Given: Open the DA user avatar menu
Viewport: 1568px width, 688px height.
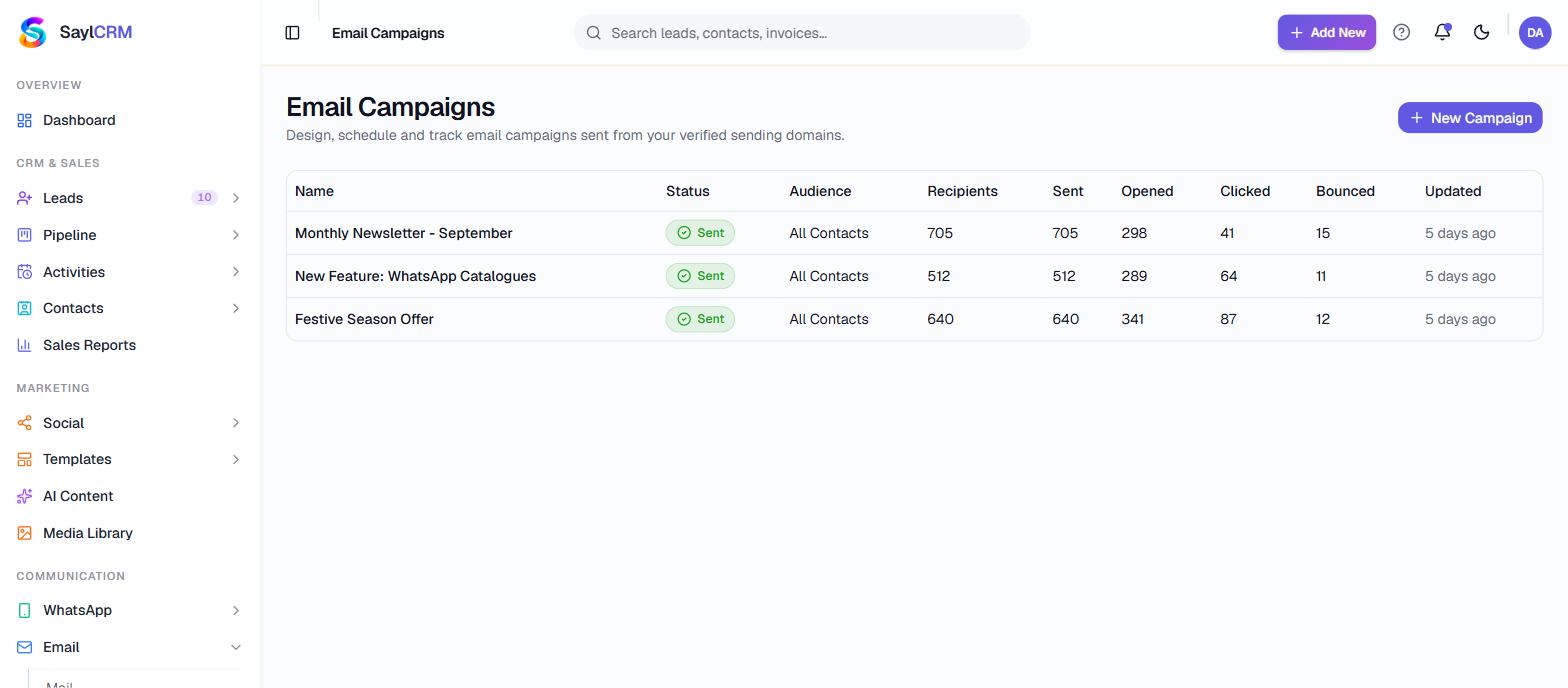Looking at the screenshot, I should click(1535, 32).
